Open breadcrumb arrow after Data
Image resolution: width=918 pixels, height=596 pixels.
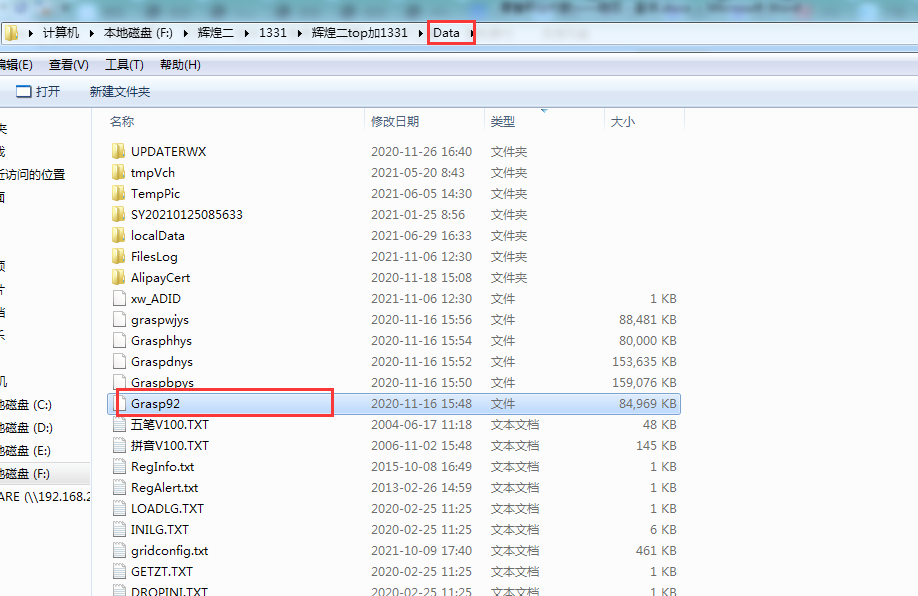point(470,32)
